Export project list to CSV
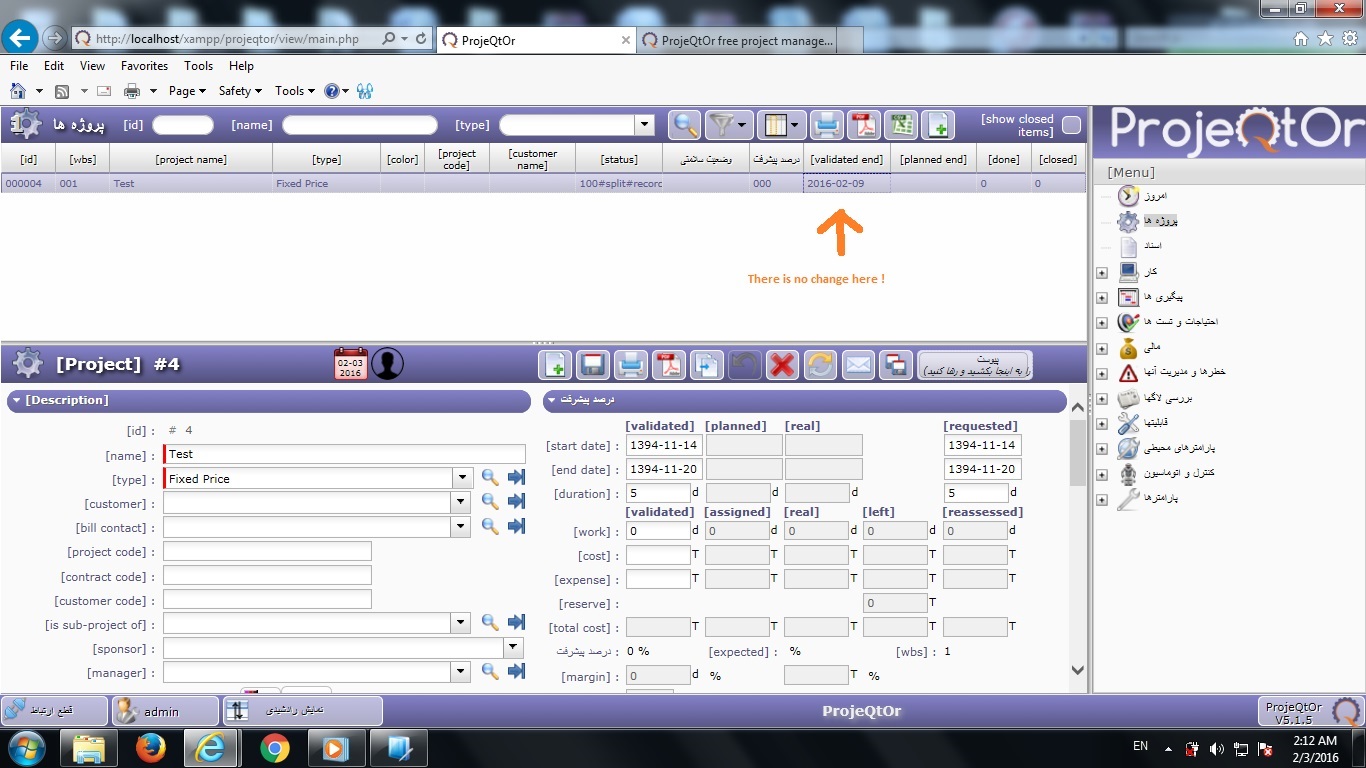 (x=901, y=125)
